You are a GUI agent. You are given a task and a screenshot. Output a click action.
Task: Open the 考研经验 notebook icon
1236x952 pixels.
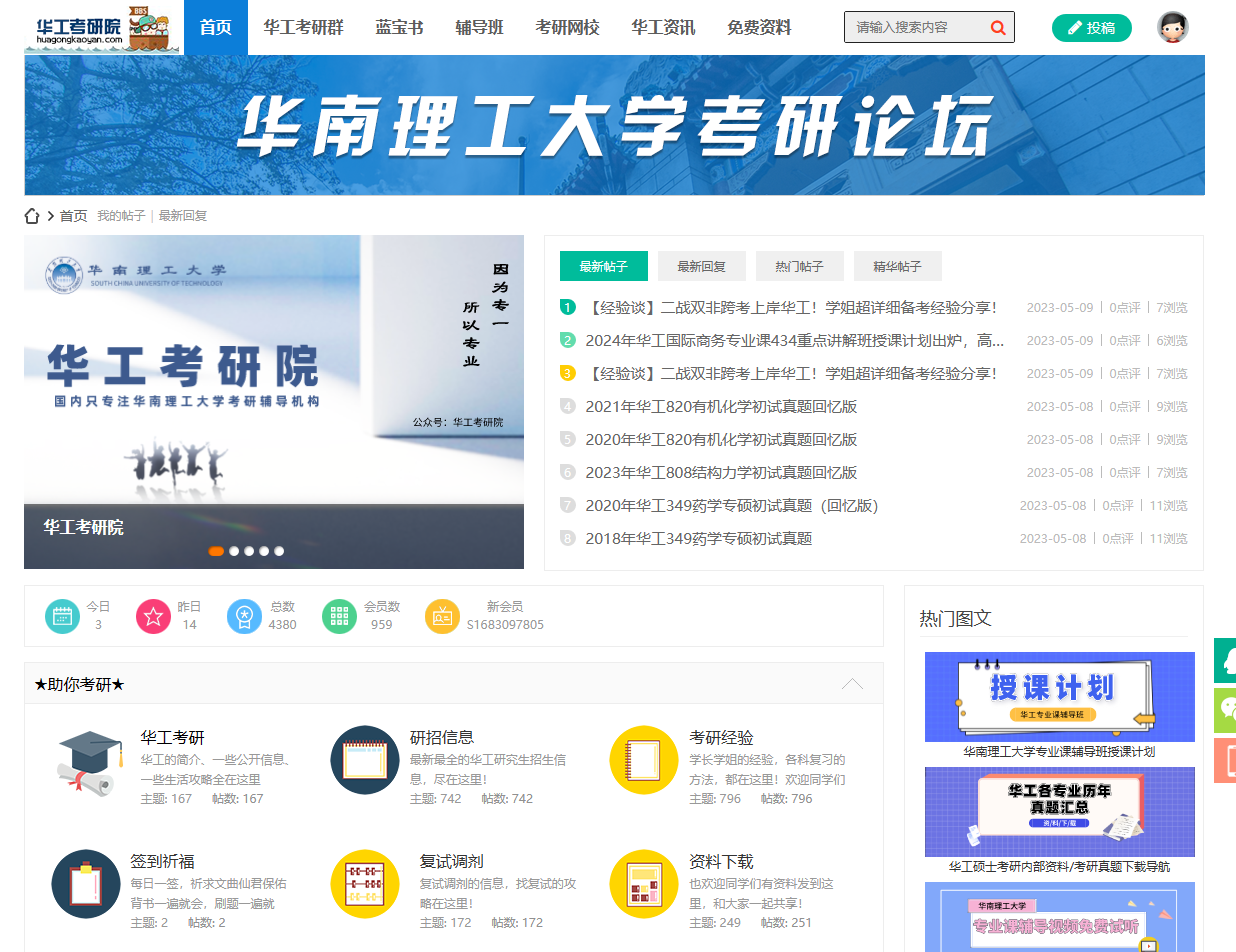tap(644, 760)
